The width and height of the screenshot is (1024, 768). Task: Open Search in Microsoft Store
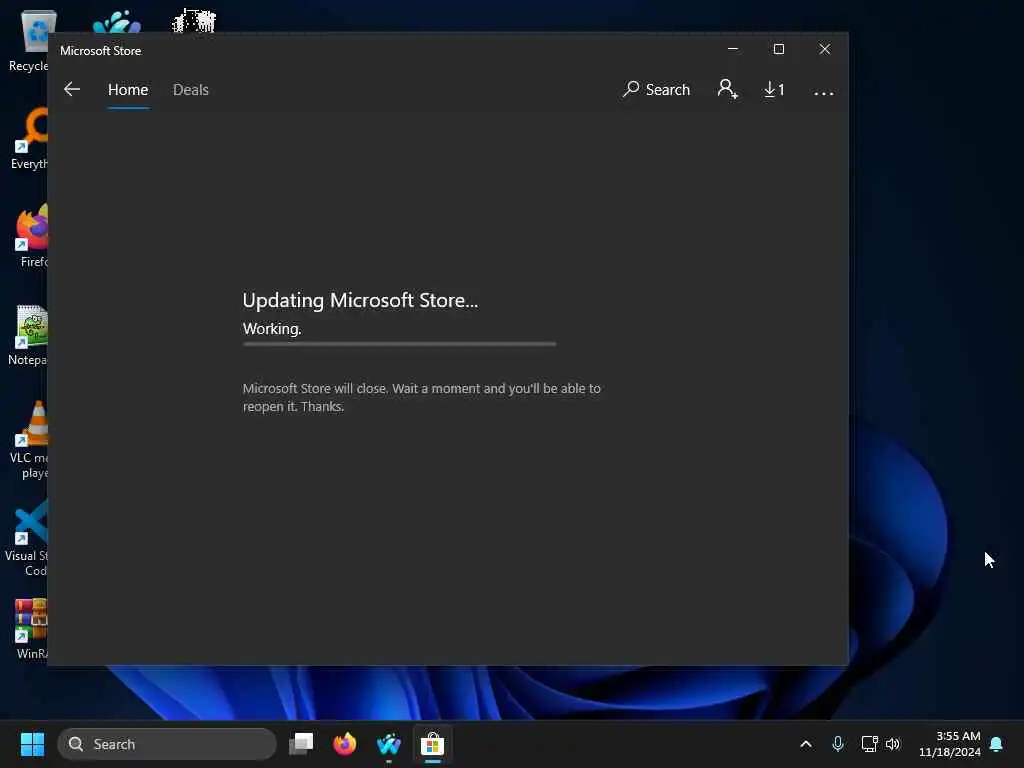(656, 89)
